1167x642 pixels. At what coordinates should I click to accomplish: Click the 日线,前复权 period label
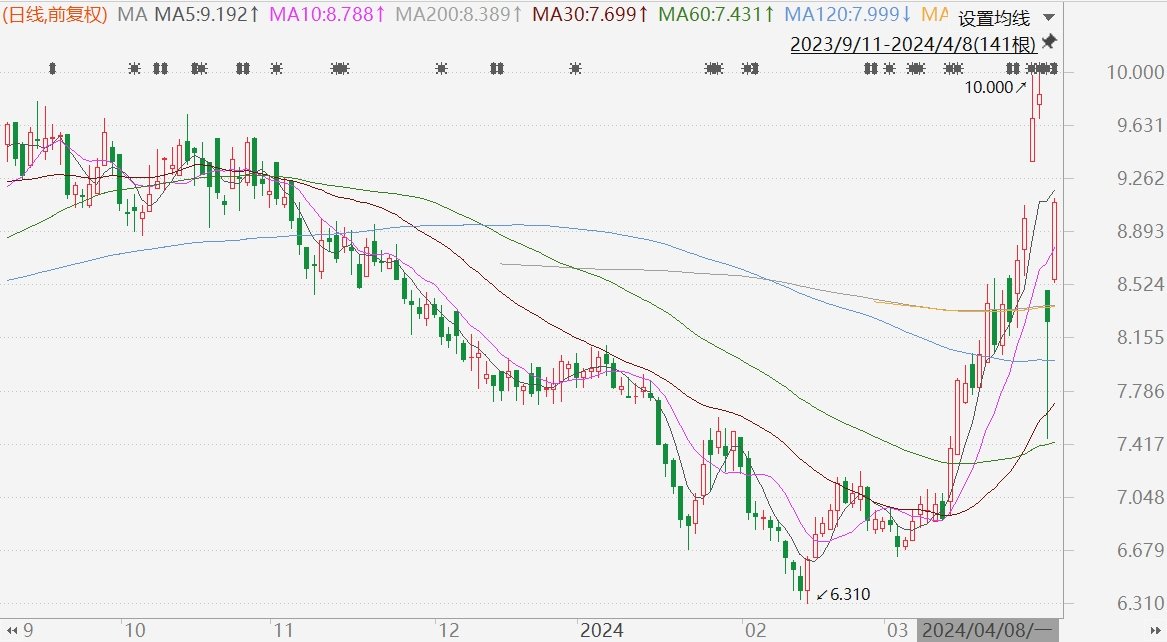(x=57, y=14)
